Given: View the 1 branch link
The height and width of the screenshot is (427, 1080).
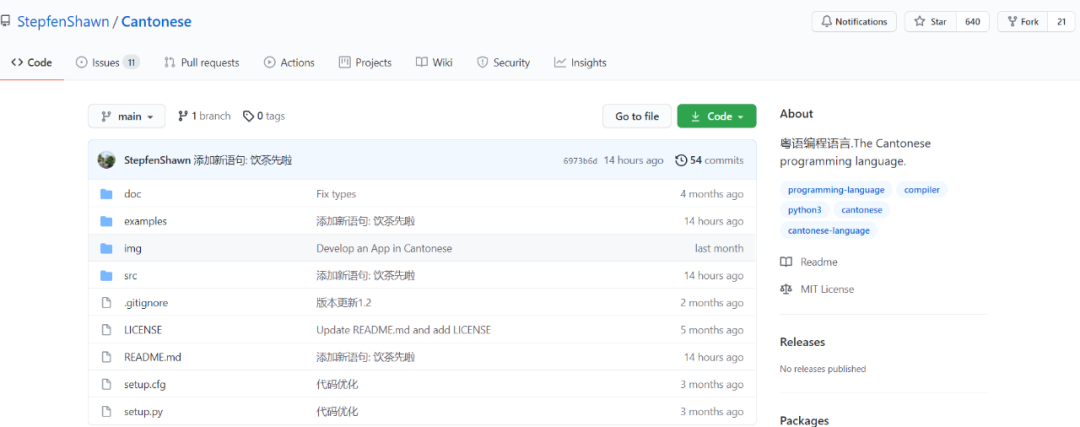Looking at the screenshot, I should 204,116.
